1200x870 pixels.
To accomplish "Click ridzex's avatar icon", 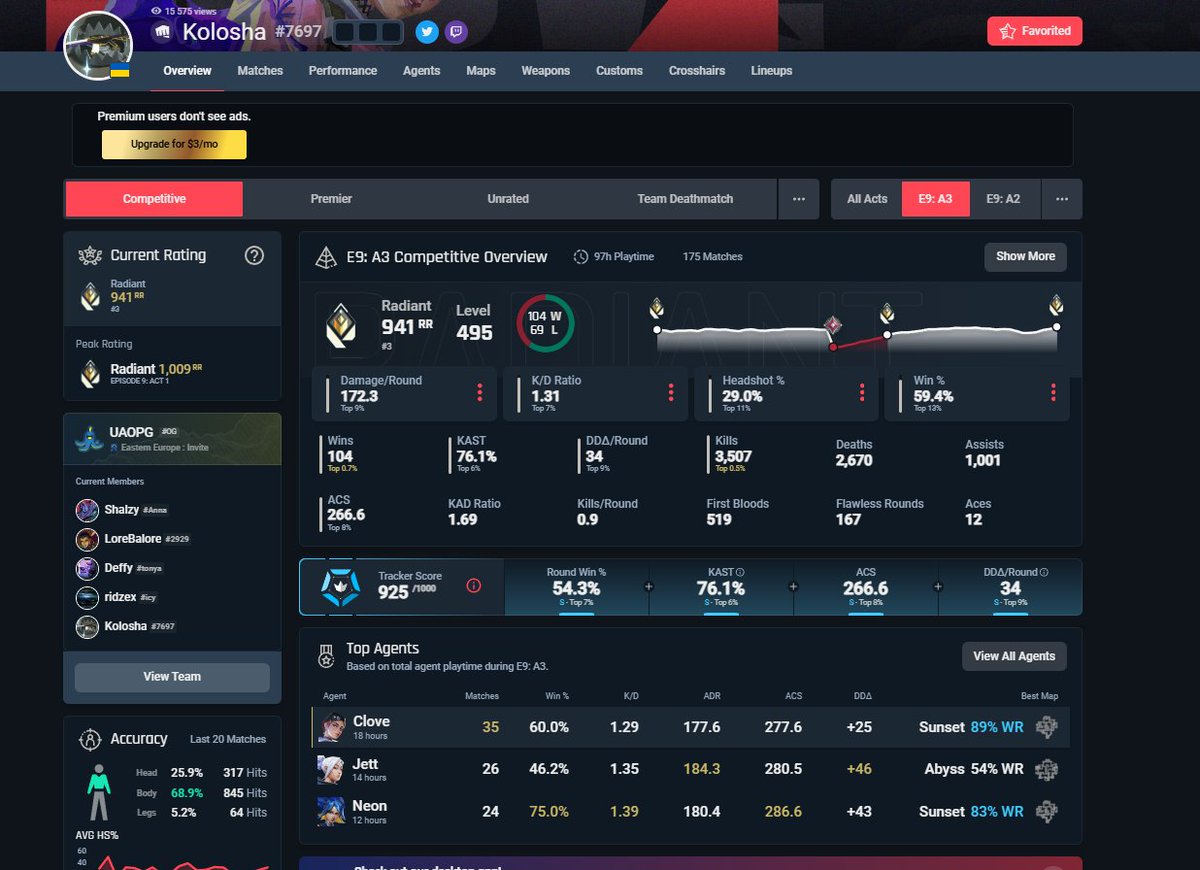I will pyautogui.click(x=87, y=597).
